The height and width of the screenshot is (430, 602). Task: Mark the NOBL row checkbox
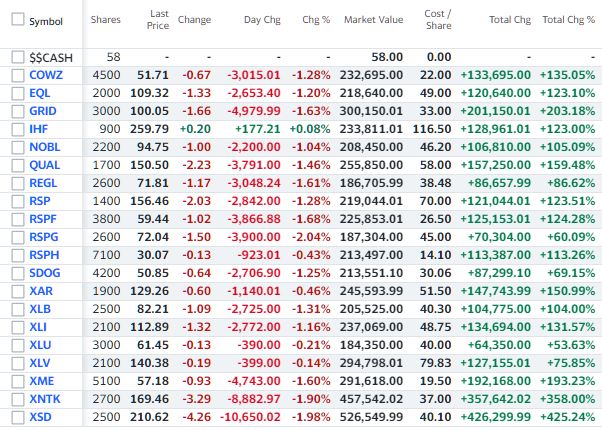pos(17,146)
